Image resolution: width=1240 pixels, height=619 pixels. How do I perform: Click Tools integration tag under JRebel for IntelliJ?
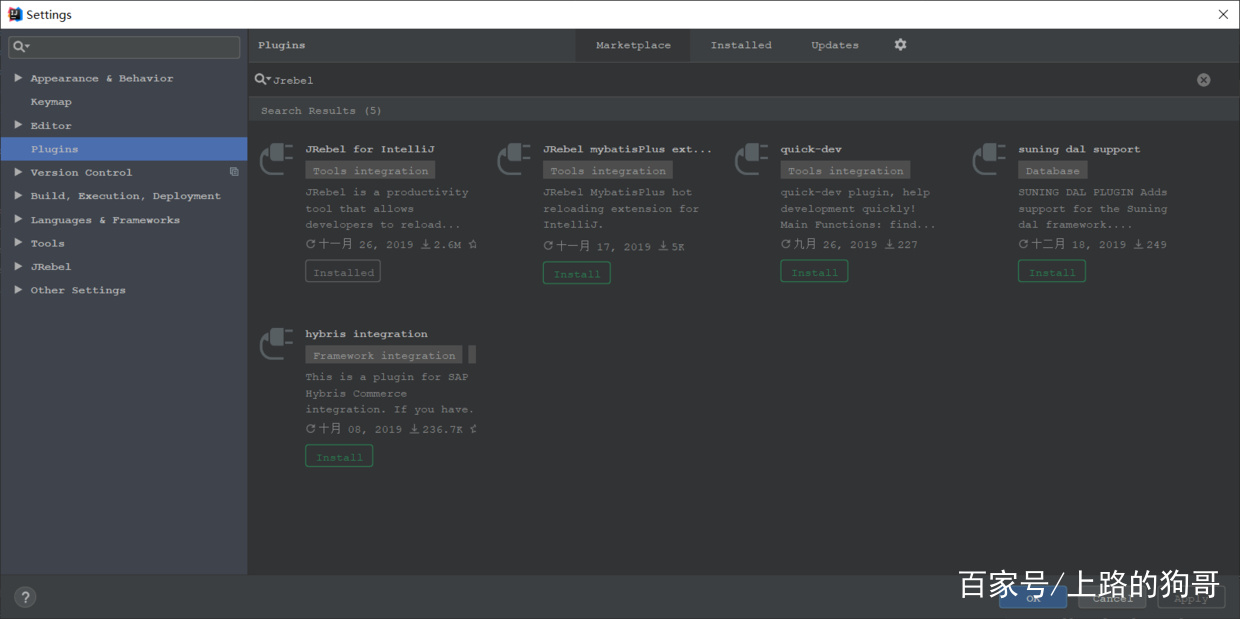370,171
